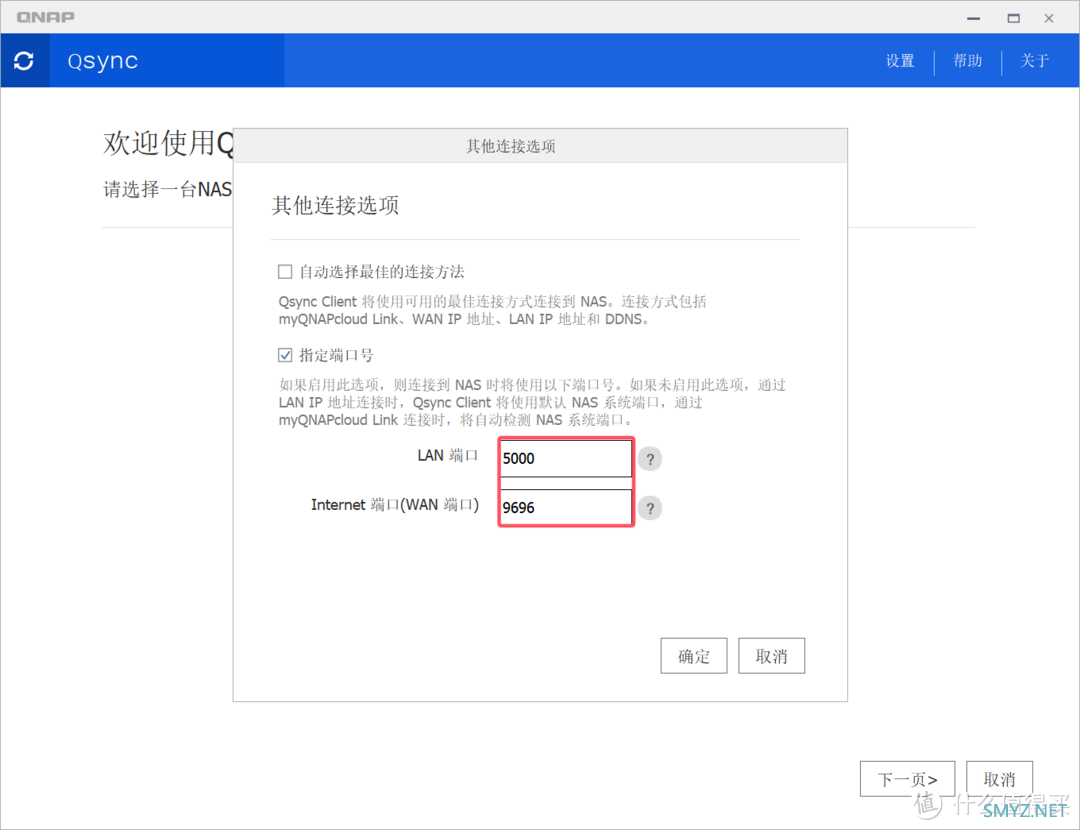Enable 自动选择最佳的连接方法 checkbox
The image size is (1080, 830).
(285, 271)
